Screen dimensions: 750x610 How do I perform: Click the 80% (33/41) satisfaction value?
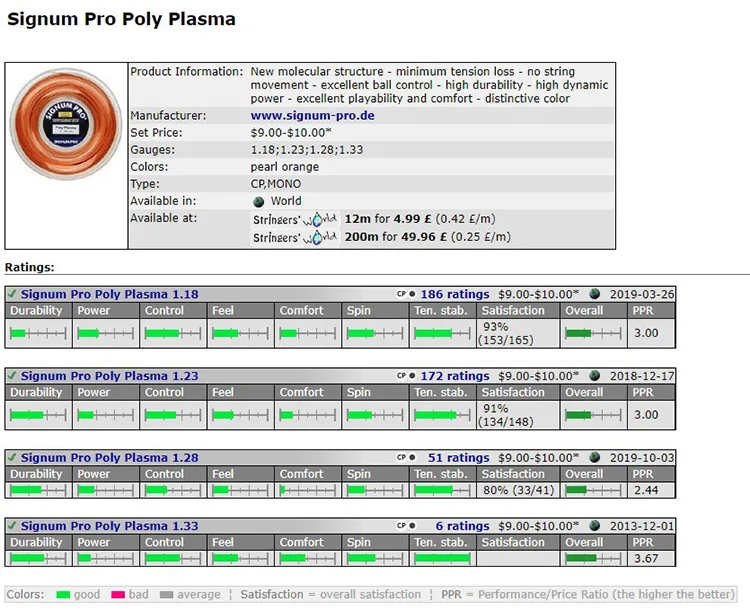tap(518, 490)
